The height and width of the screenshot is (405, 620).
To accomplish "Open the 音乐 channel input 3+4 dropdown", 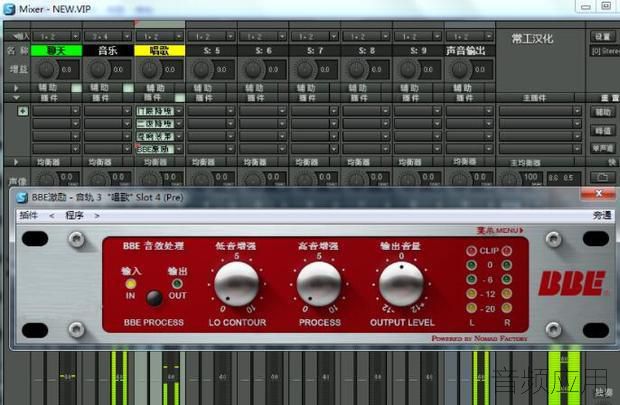I will point(127,36).
